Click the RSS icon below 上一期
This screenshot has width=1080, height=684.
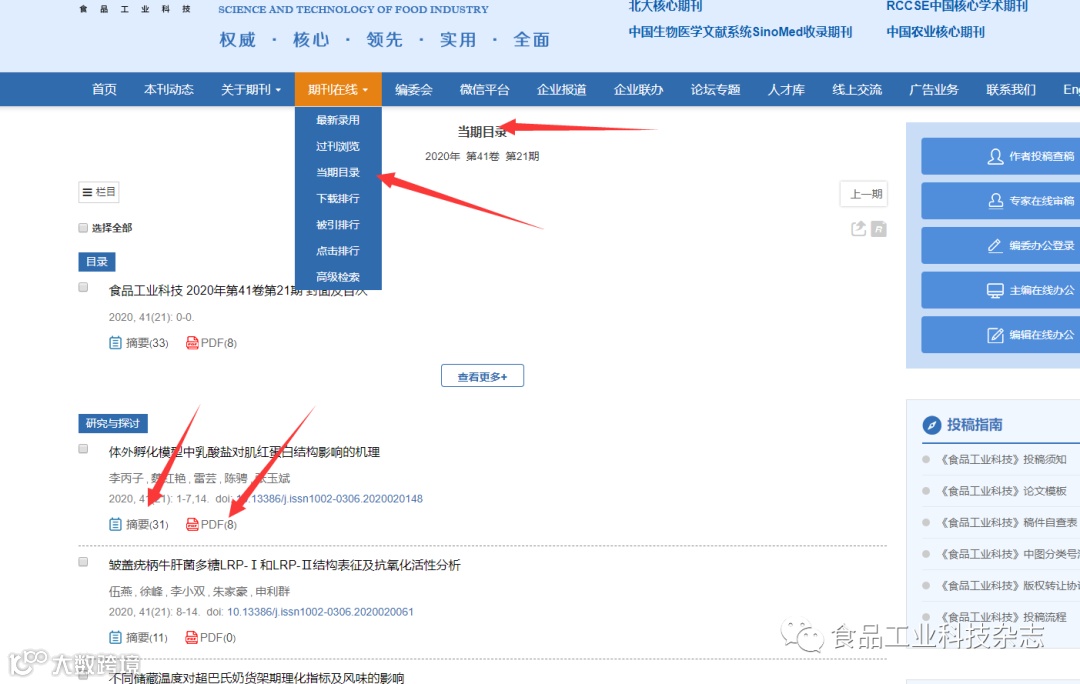(x=879, y=229)
